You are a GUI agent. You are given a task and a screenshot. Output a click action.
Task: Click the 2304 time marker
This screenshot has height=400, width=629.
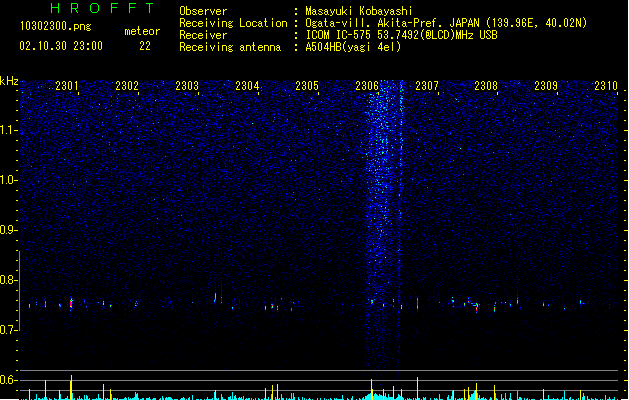tap(247, 86)
